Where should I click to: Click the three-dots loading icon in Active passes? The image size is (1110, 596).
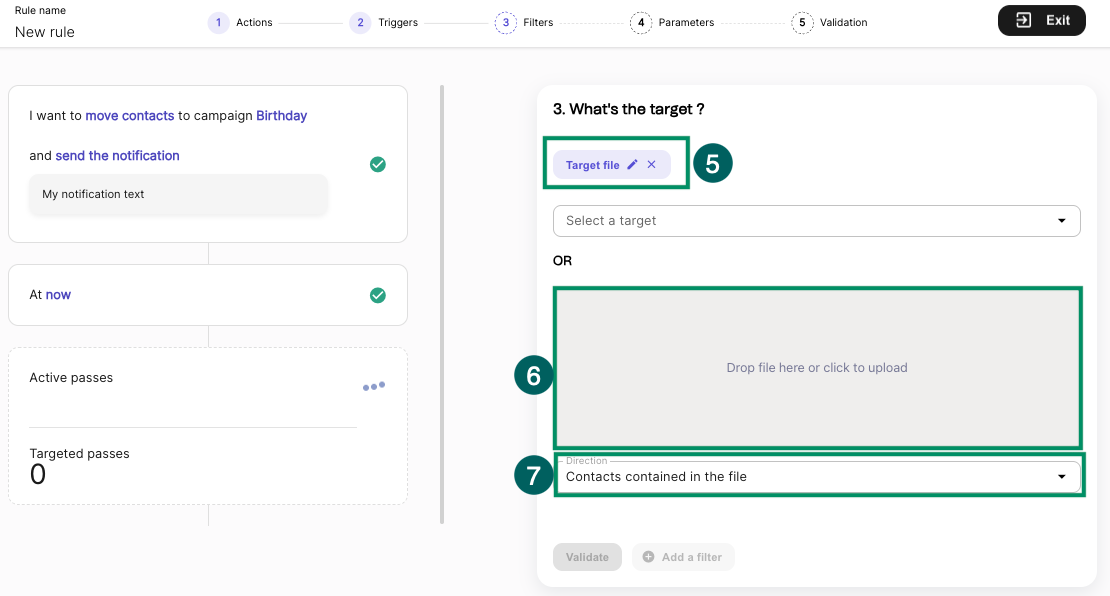coord(374,386)
